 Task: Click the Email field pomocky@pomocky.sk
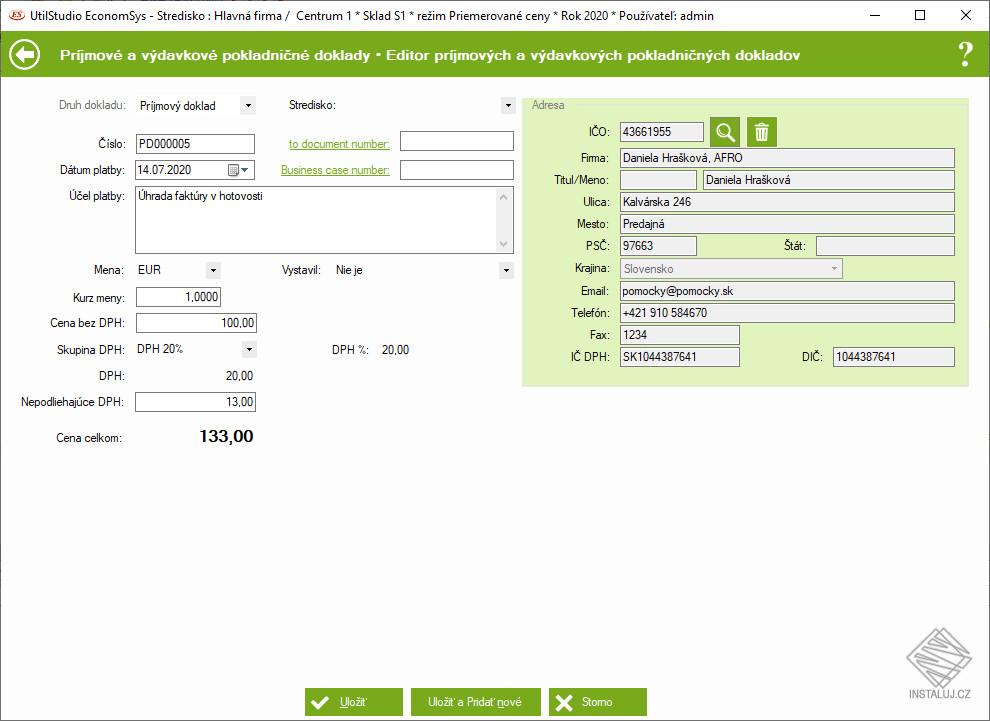[x=787, y=291]
